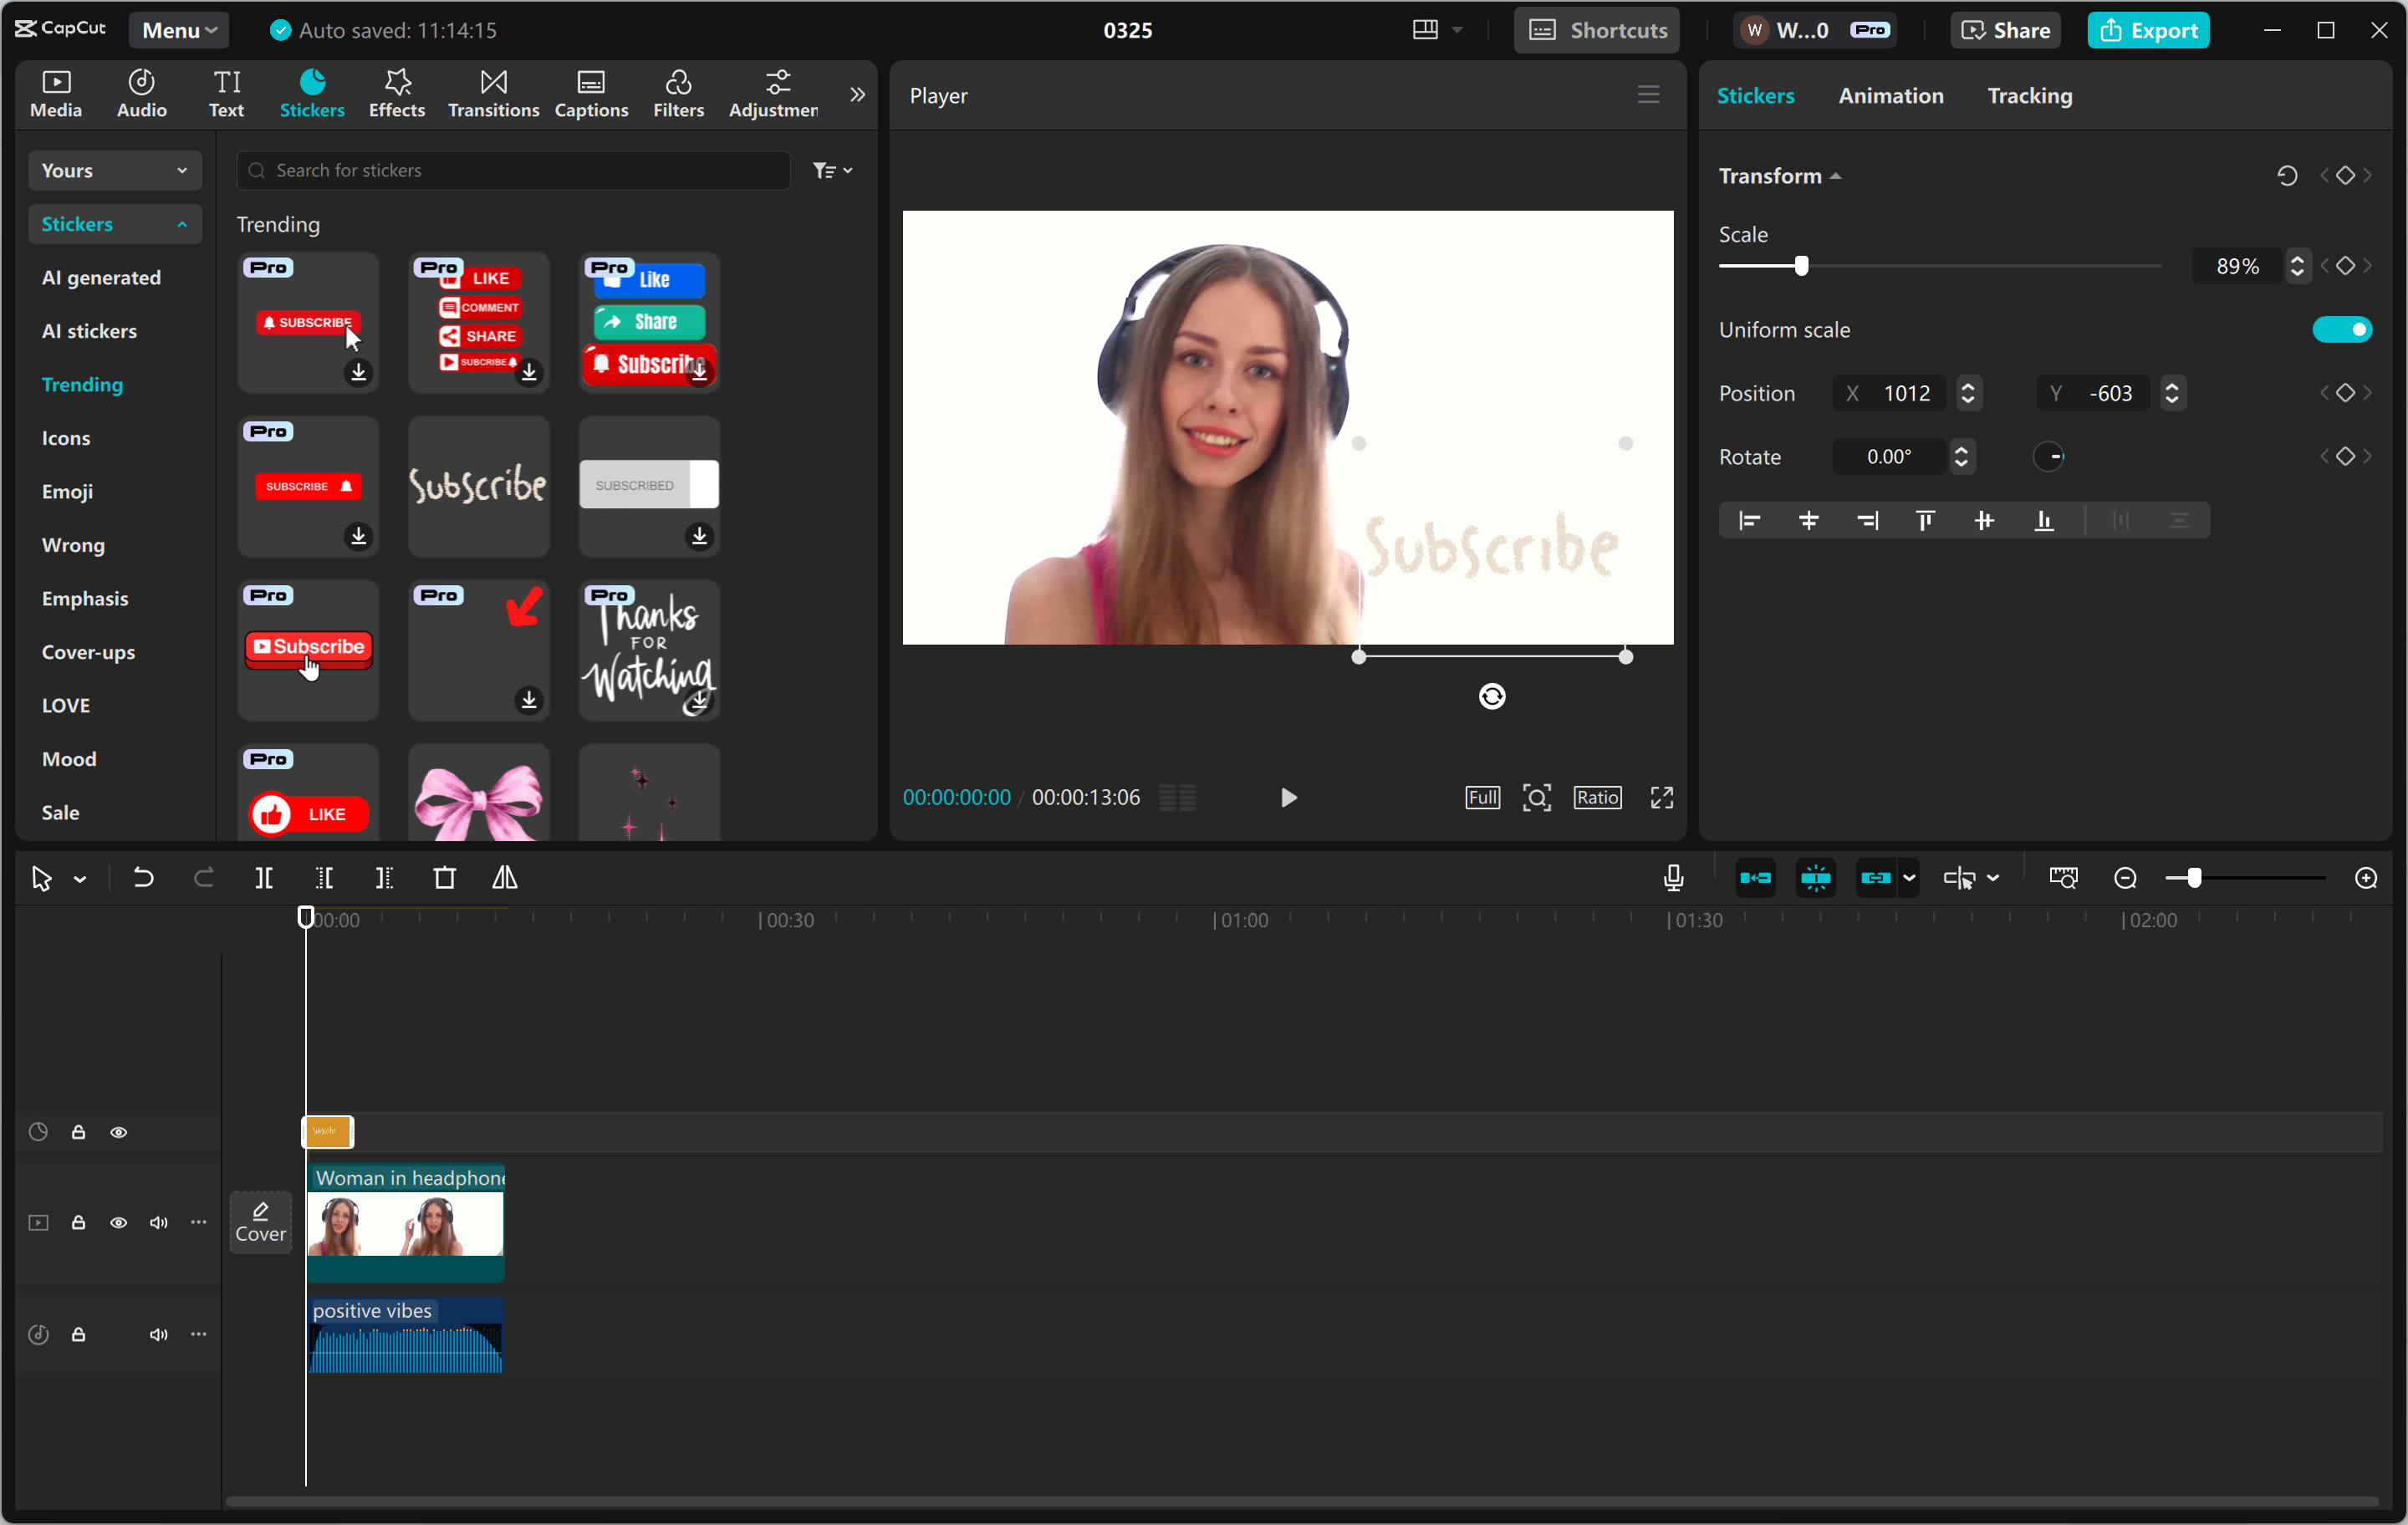
Task: Record a voiceover with the microphone icon
Action: [1672, 878]
